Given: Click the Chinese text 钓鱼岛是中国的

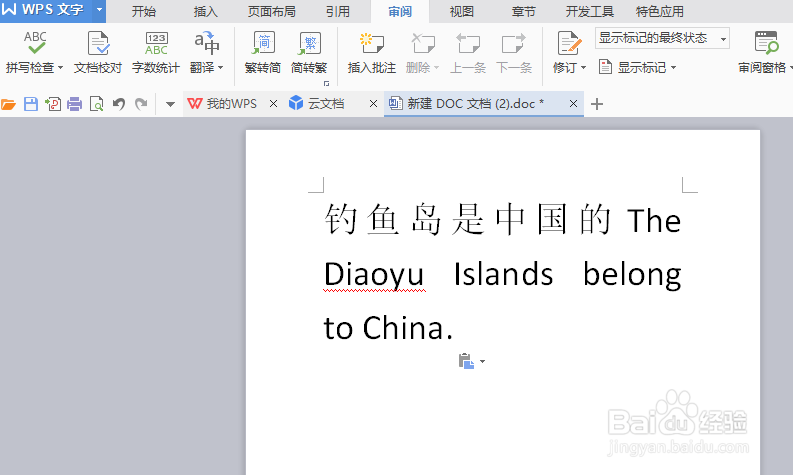Looking at the screenshot, I should click(x=468, y=220).
